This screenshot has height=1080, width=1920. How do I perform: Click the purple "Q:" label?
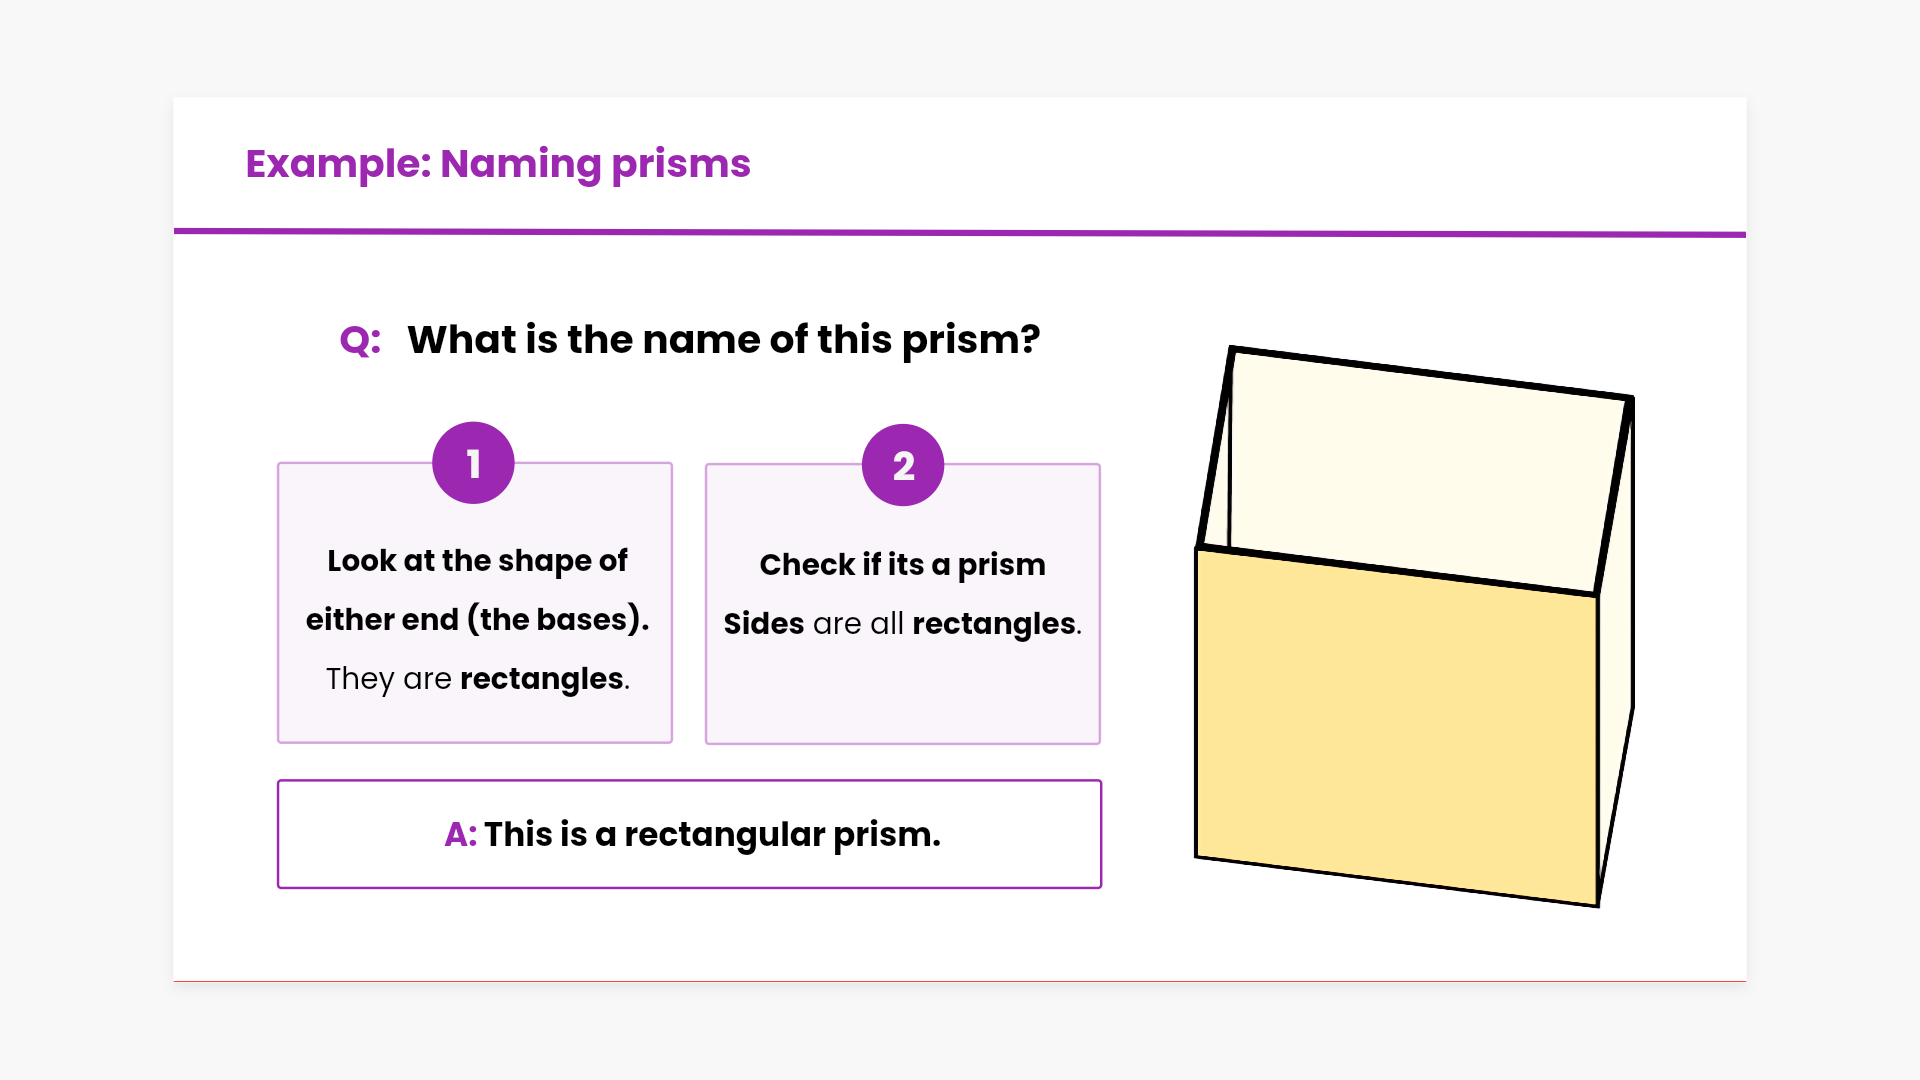360,341
